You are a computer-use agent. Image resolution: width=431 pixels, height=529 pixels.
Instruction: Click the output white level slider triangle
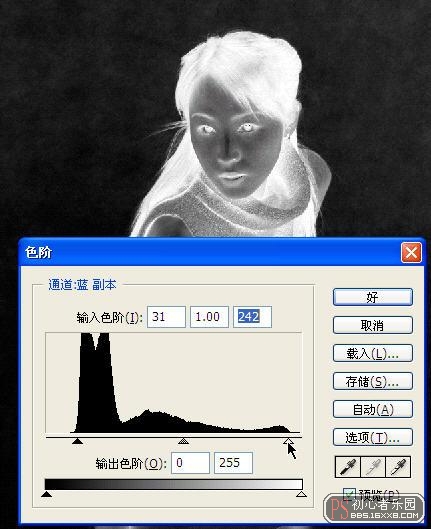click(301, 494)
